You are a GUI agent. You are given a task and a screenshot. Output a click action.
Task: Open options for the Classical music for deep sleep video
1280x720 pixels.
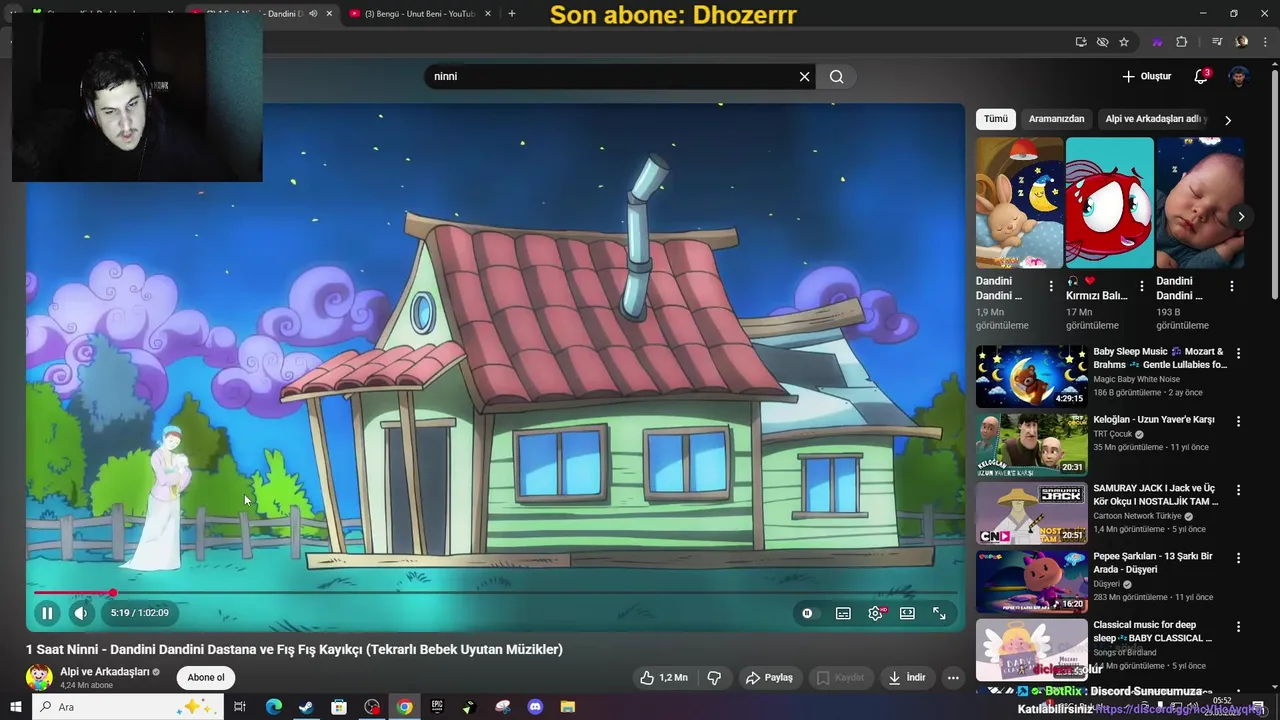click(1238, 627)
